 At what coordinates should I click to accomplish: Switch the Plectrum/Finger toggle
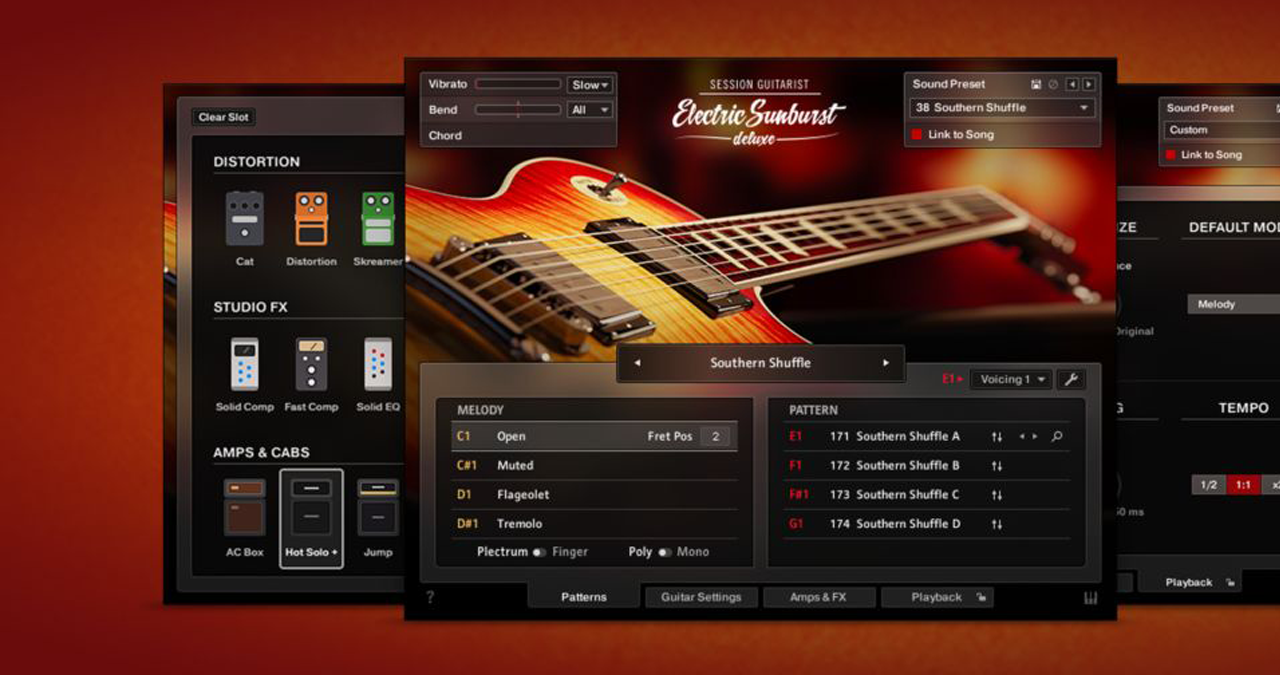pyautogui.click(x=539, y=552)
